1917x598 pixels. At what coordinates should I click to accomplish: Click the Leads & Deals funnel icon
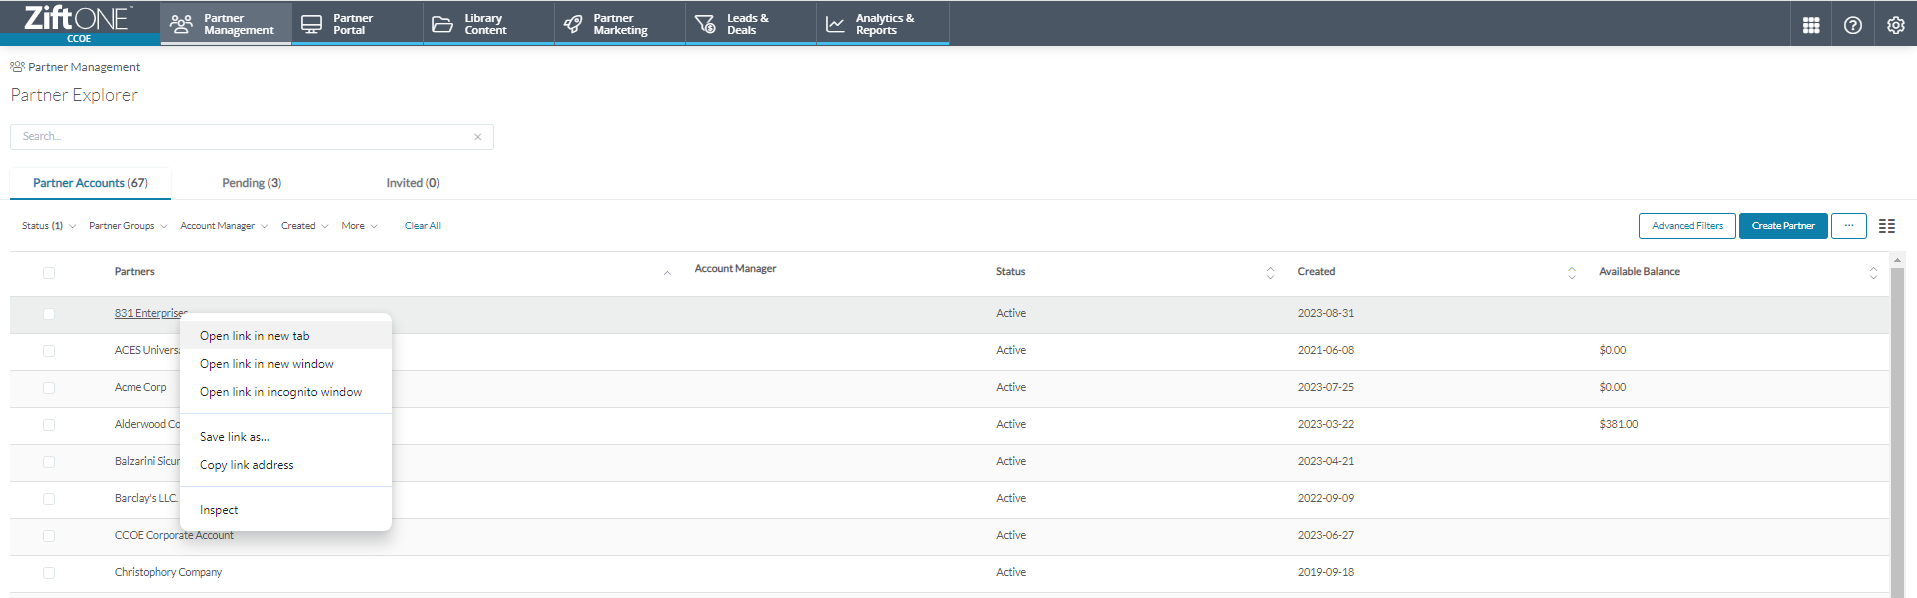click(x=705, y=24)
